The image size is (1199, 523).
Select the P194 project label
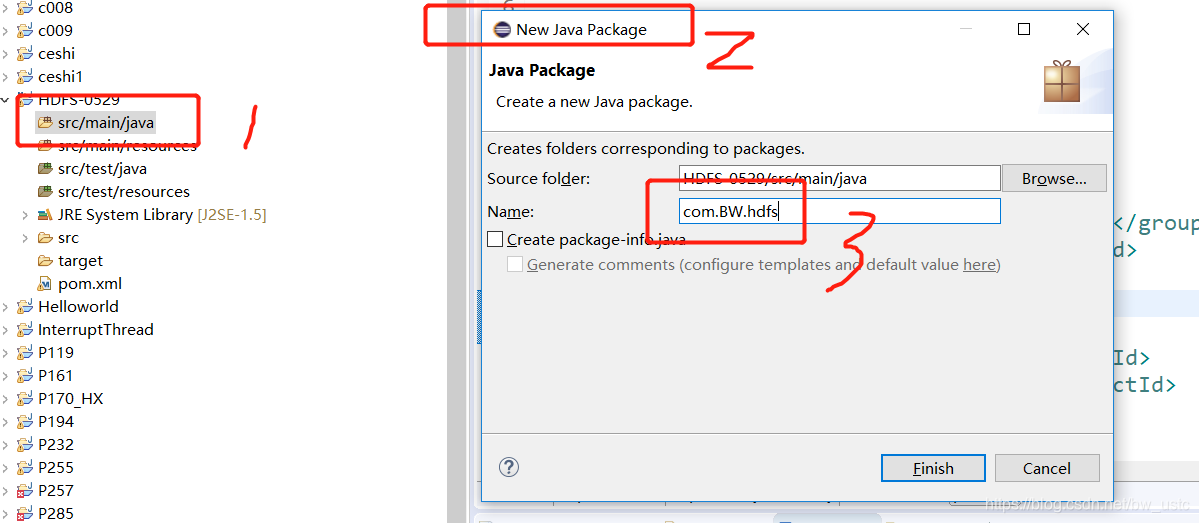56,421
